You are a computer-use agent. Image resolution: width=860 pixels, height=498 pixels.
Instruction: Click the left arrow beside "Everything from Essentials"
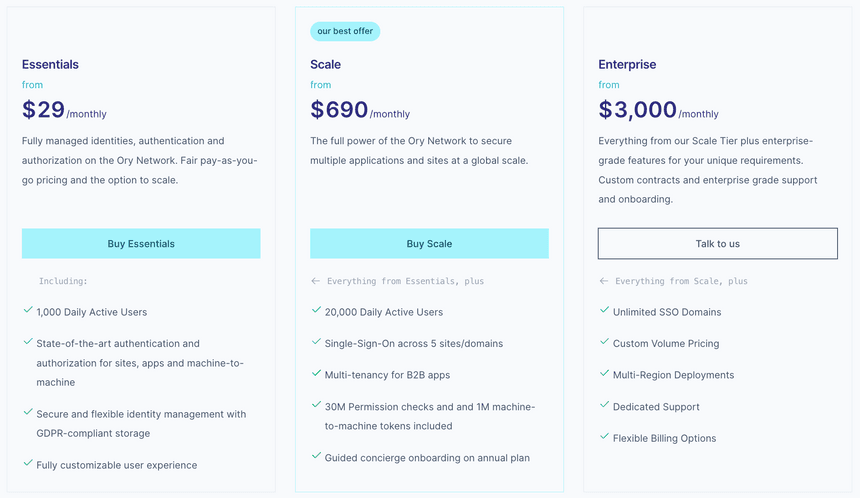pos(316,282)
